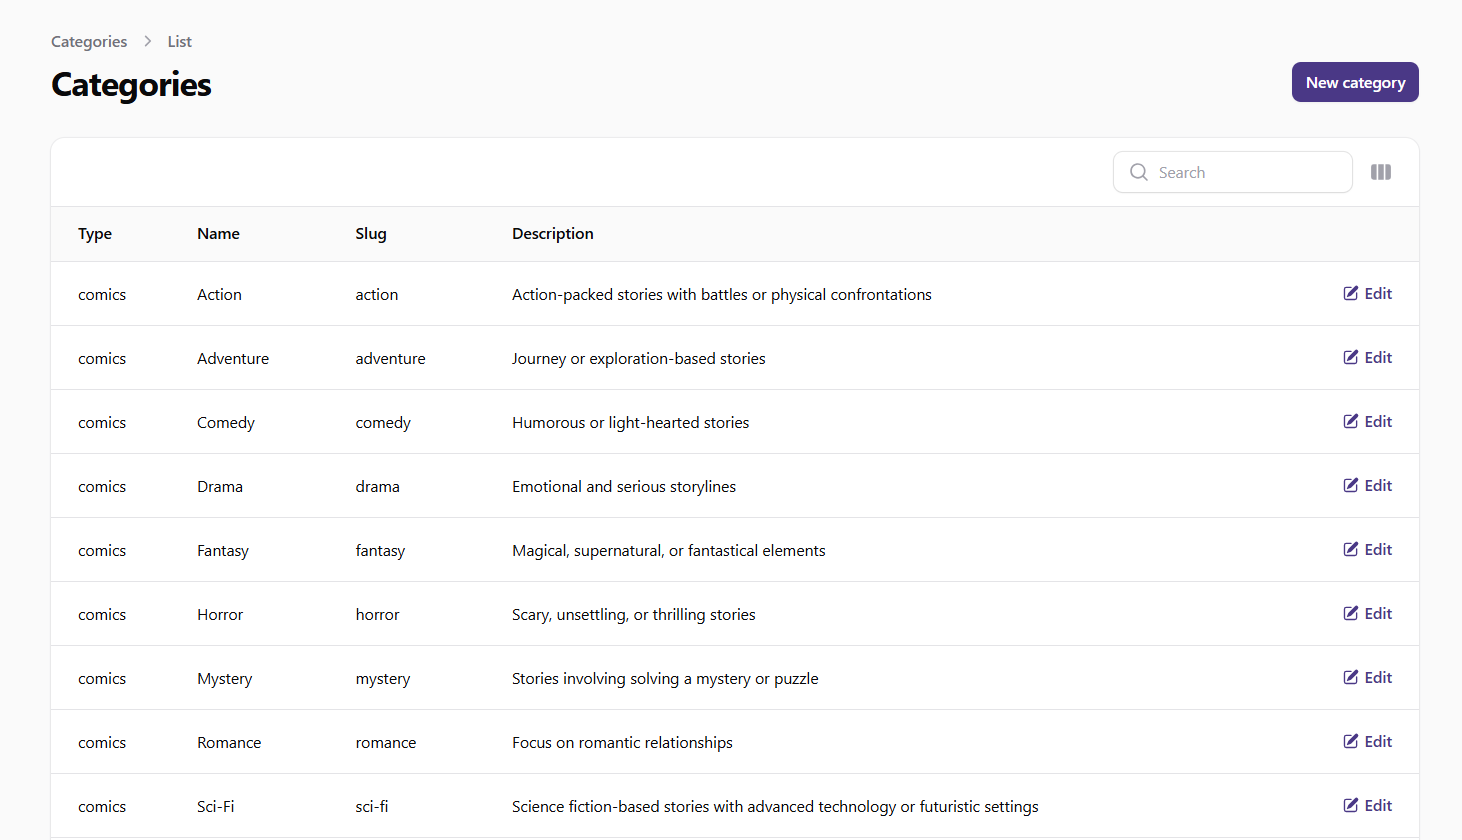Click the New category button
The image size is (1462, 840).
pyautogui.click(x=1355, y=82)
